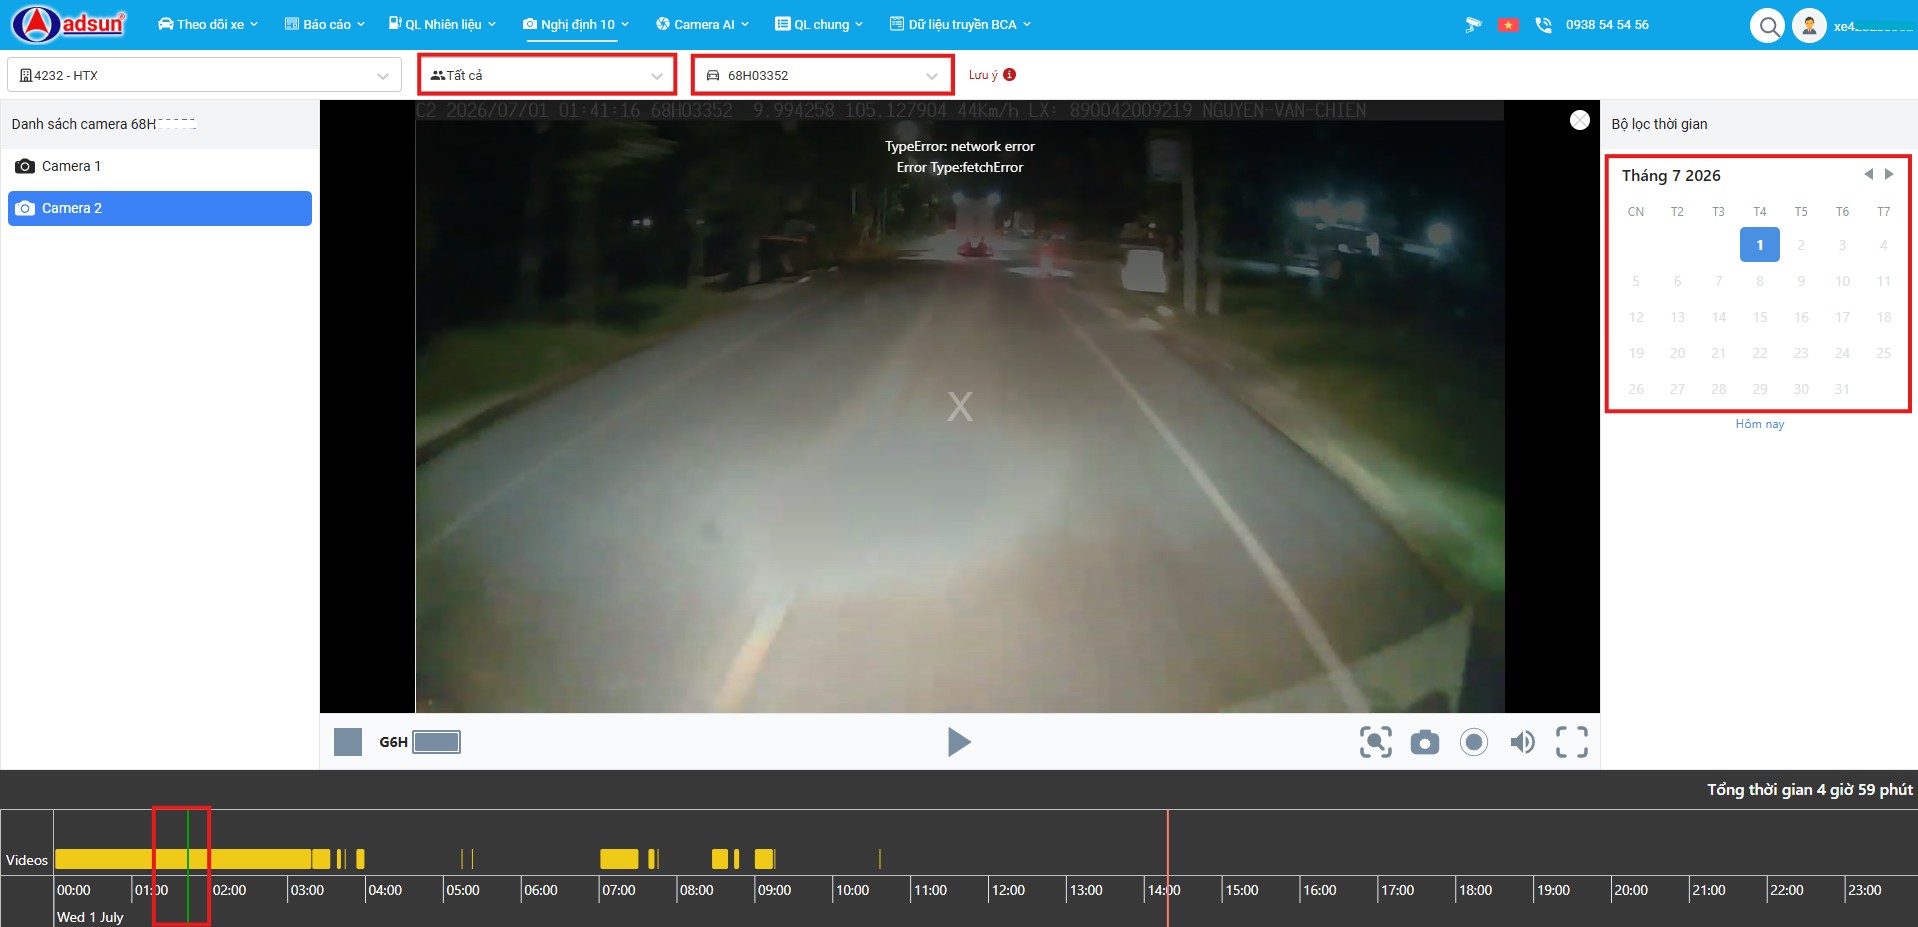Click the TypeError: network error message
Screen dimensions: 1918x927
pyautogui.click(x=960, y=146)
